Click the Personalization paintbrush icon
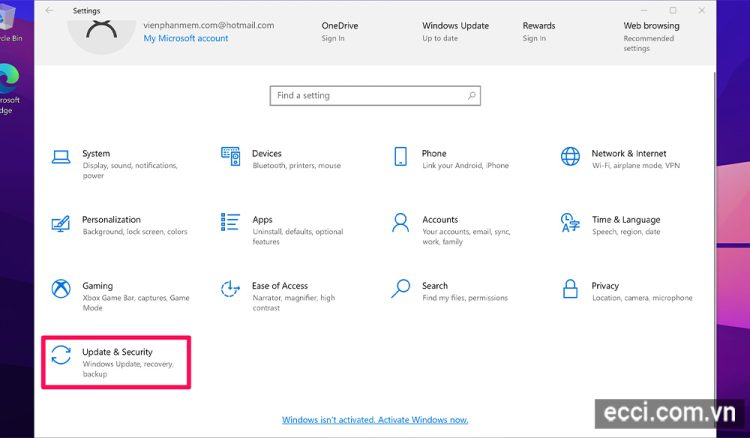Screen dimensions: 750x438 61,223
